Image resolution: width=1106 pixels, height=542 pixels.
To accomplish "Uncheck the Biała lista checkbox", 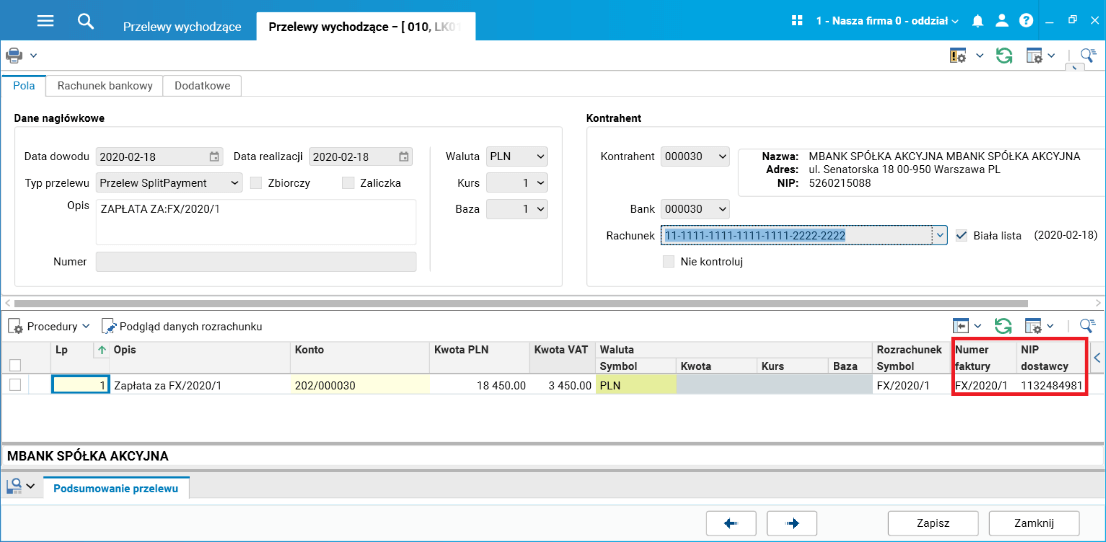I will click(962, 236).
